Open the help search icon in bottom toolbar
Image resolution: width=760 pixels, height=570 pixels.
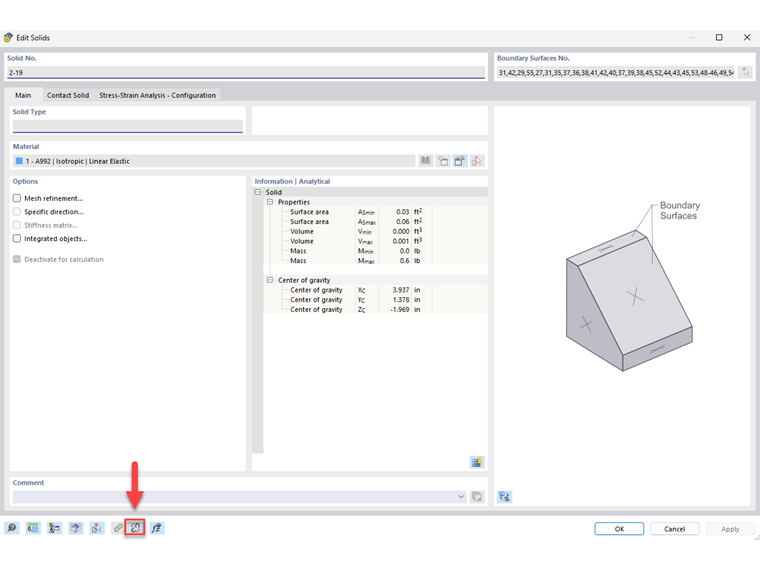[12, 528]
